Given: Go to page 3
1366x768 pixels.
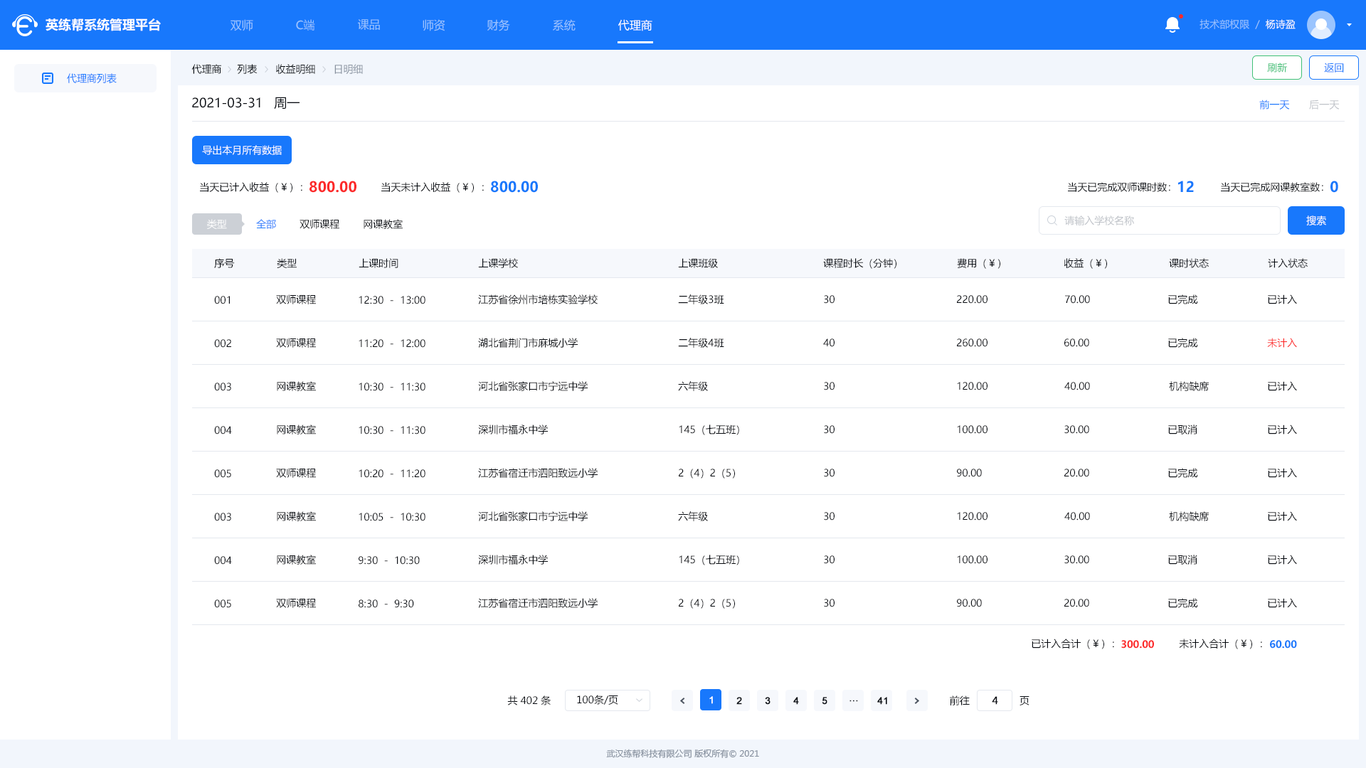Looking at the screenshot, I should [768, 701].
